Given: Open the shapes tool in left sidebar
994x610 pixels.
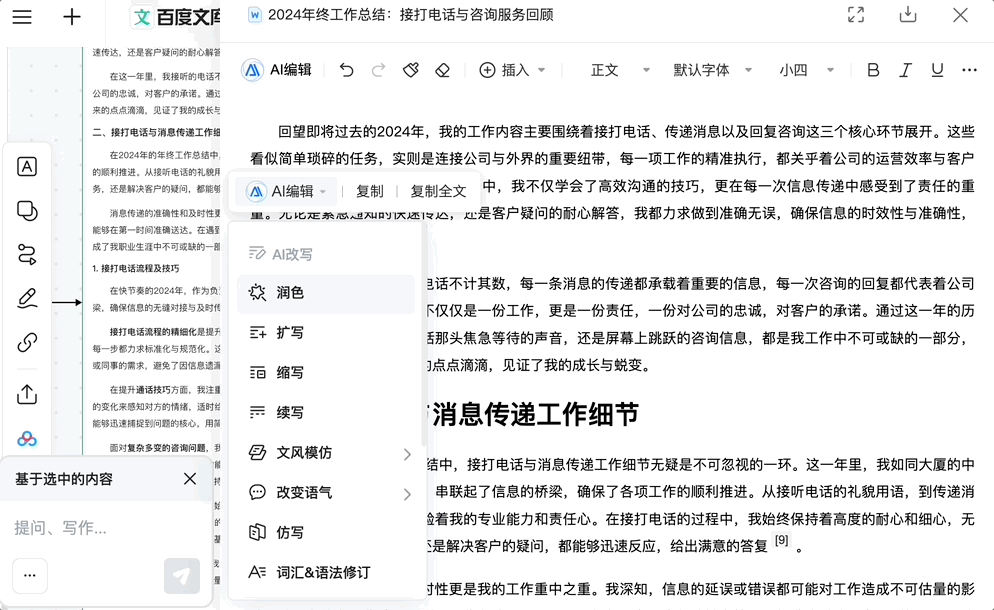Looking at the screenshot, I should (x=27, y=209).
